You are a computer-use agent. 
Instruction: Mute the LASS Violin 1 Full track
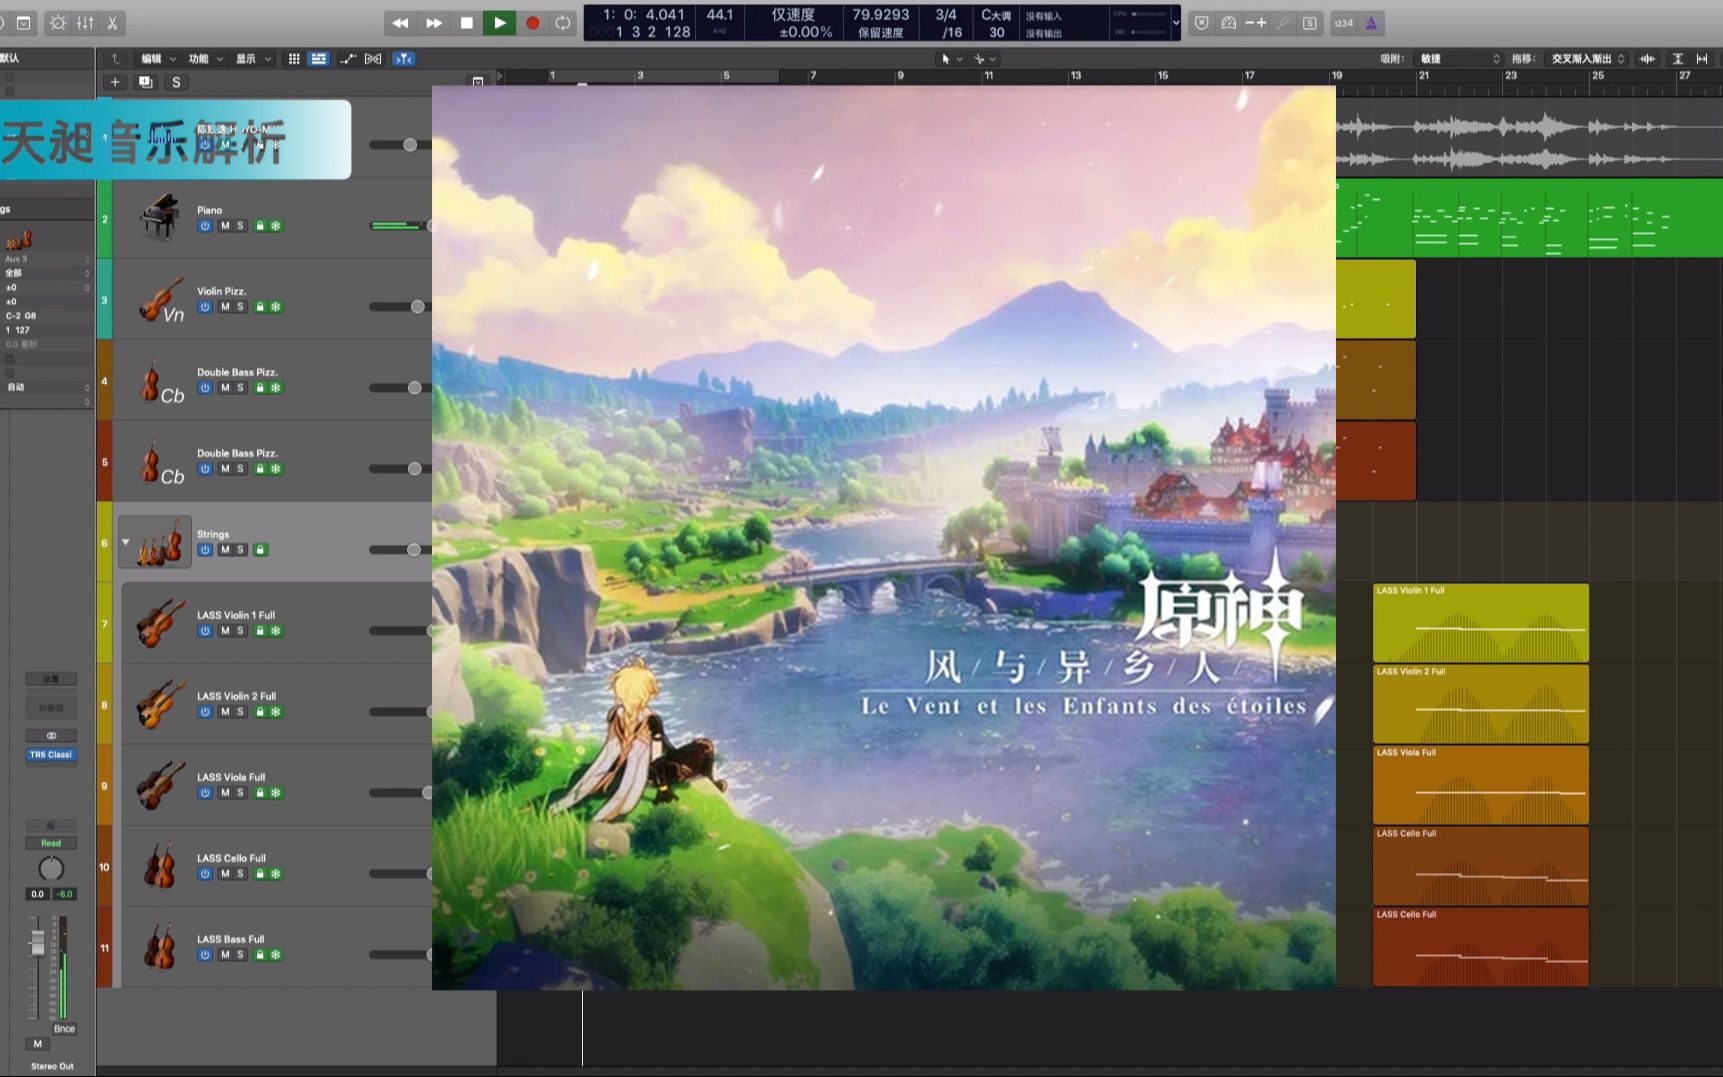point(225,631)
